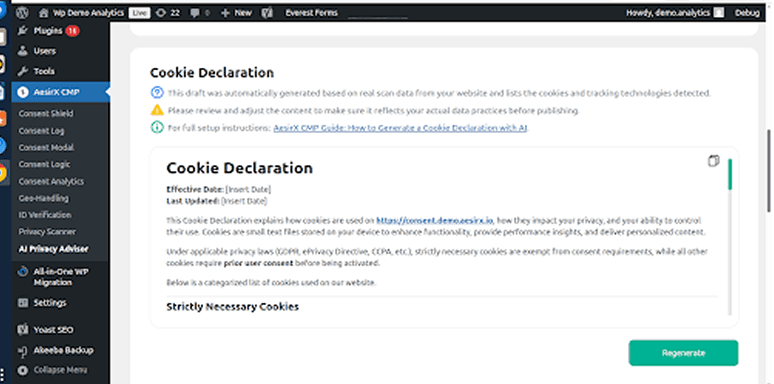Select the AesirX CMP menu

(60, 92)
